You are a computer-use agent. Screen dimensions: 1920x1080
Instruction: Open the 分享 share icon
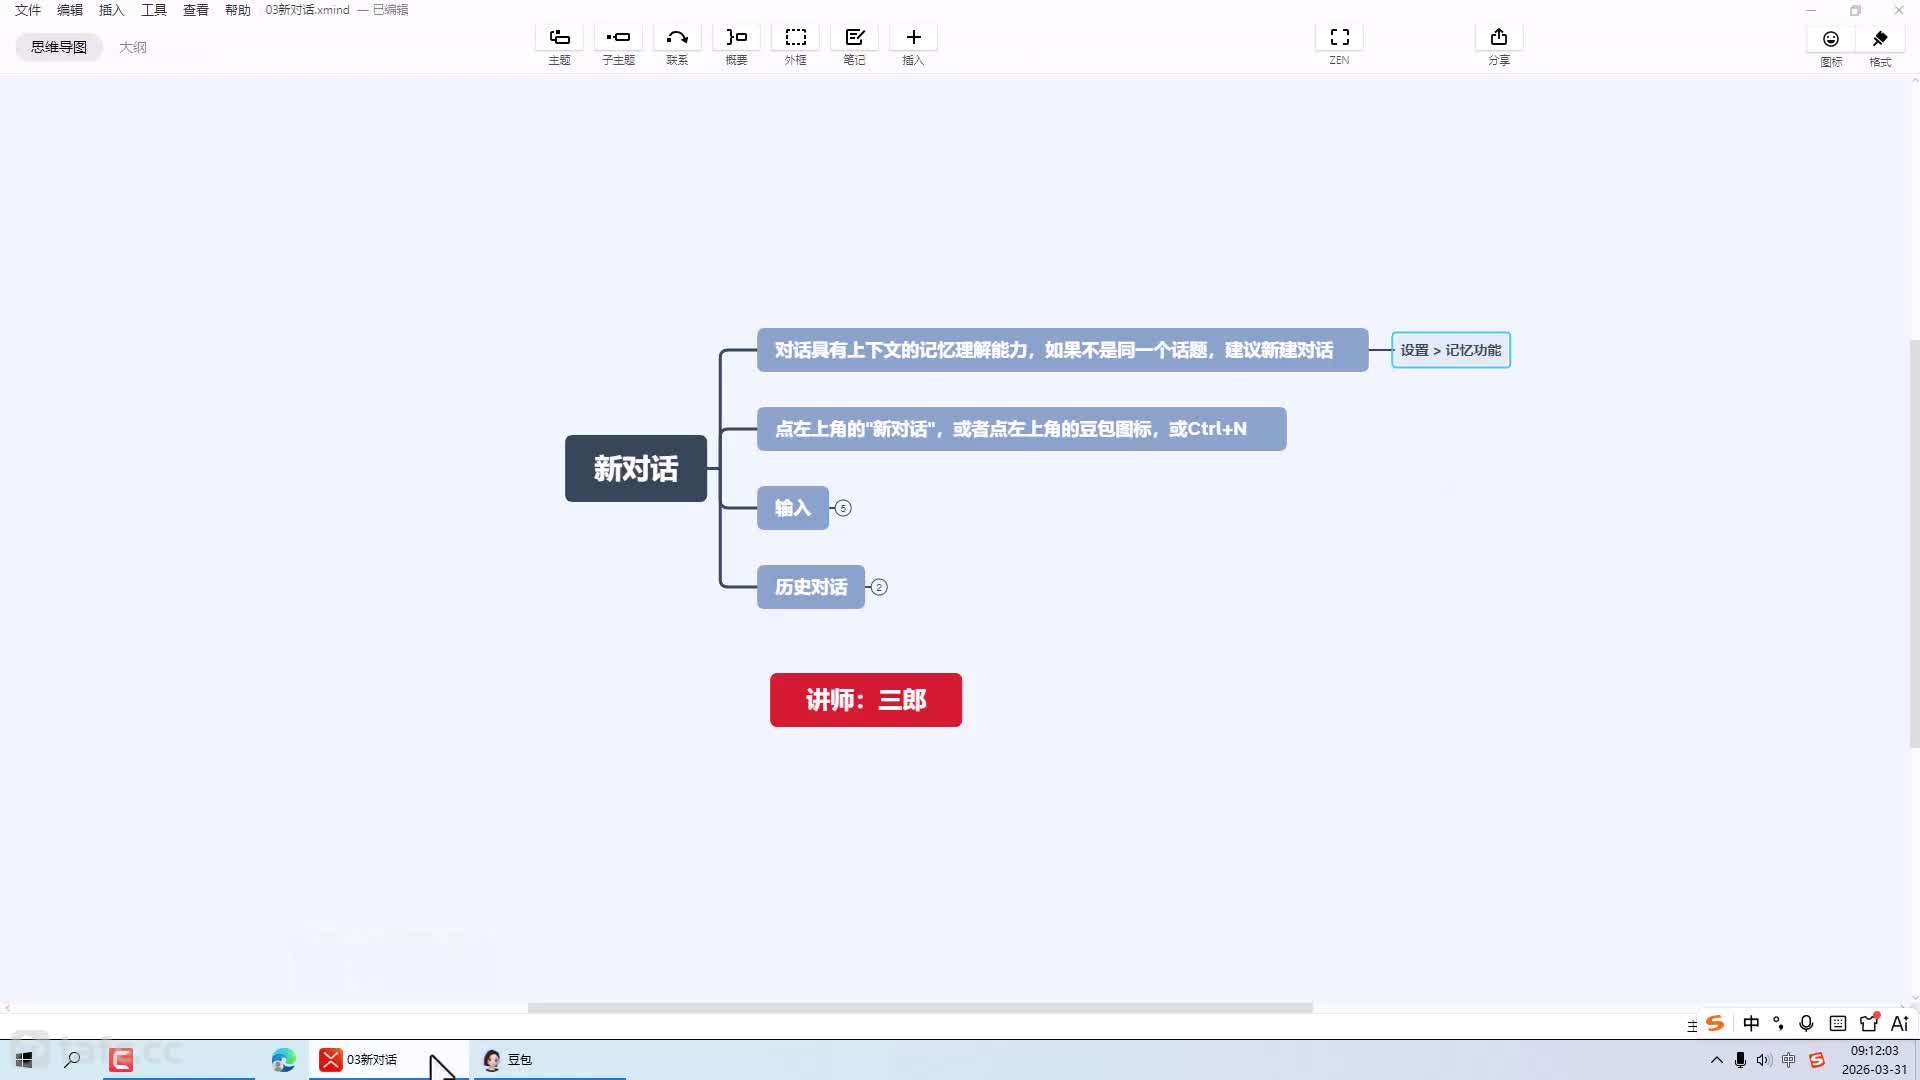pos(1498,38)
